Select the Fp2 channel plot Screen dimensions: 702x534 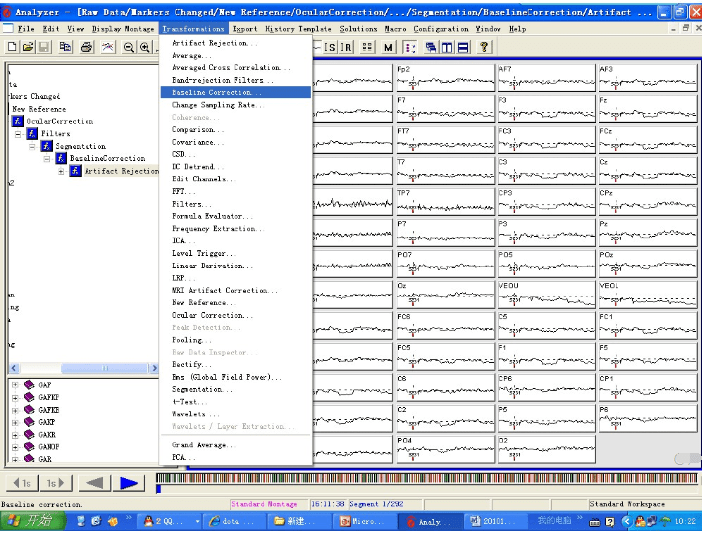point(445,78)
